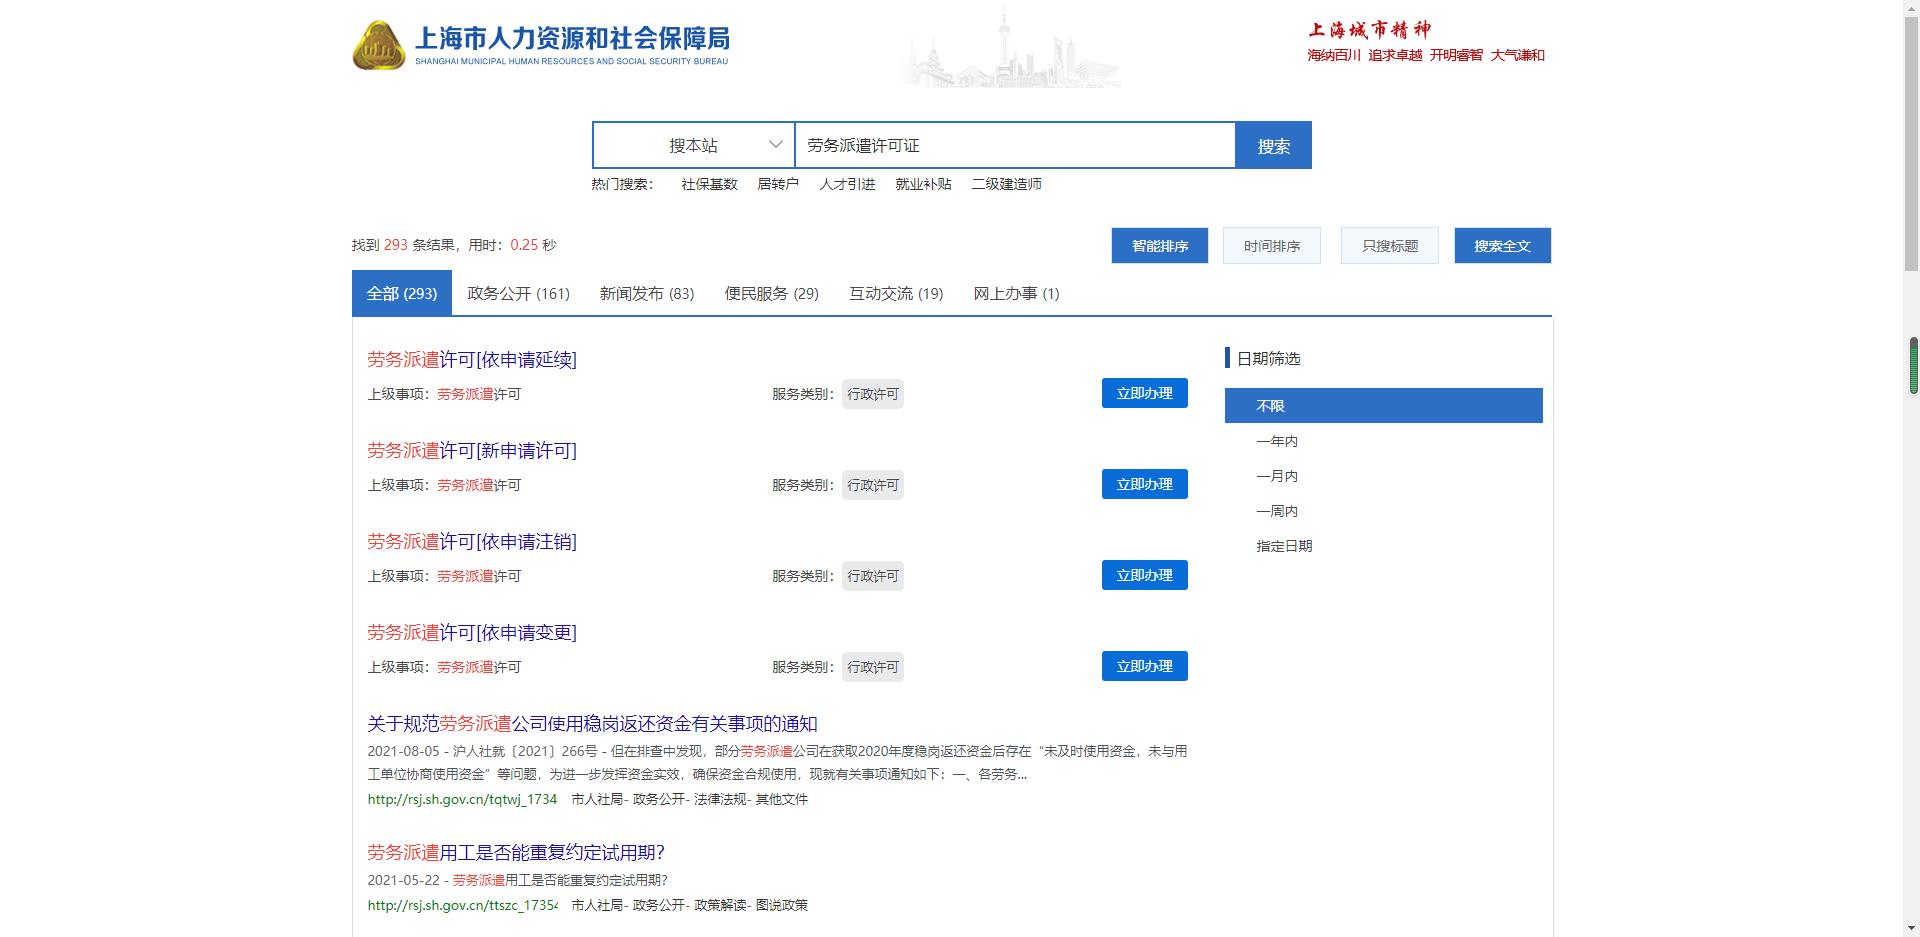Select date filter 指定日期
The image size is (1920, 937).
click(1284, 546)
